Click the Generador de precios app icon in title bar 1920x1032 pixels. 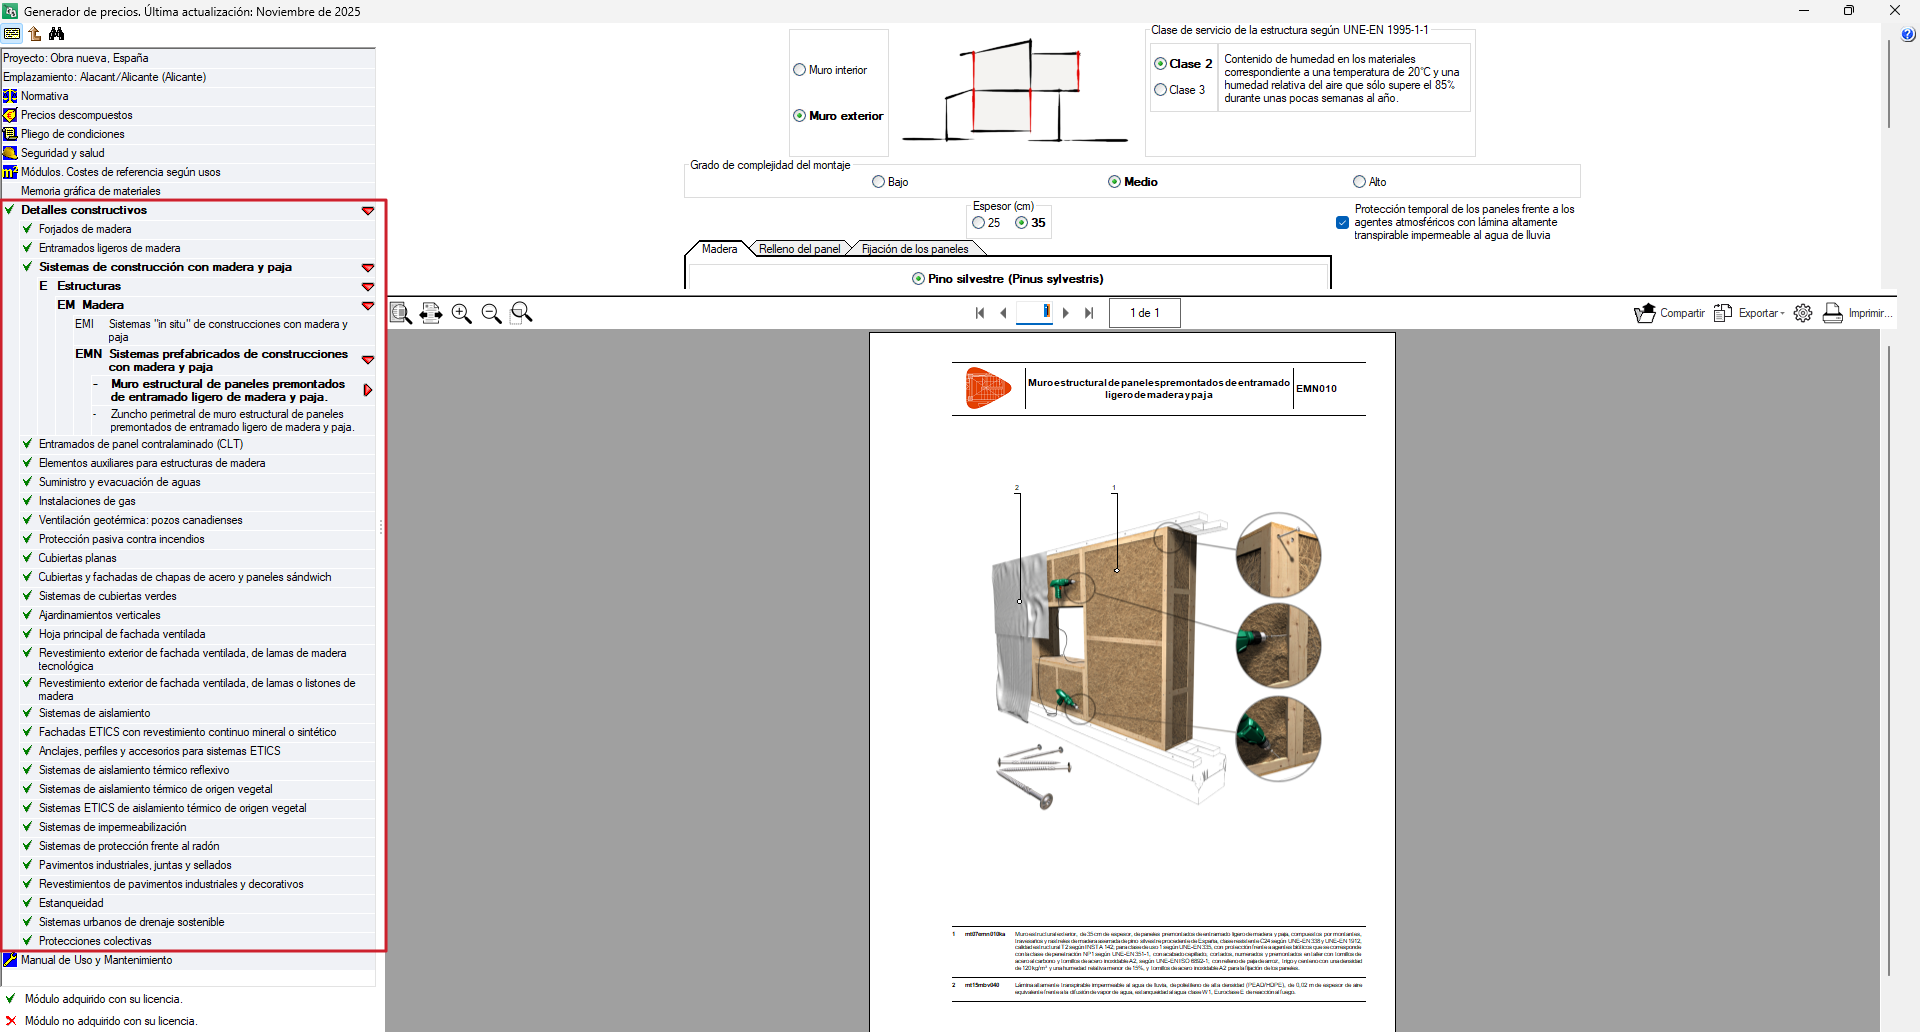tap(10, 11)
